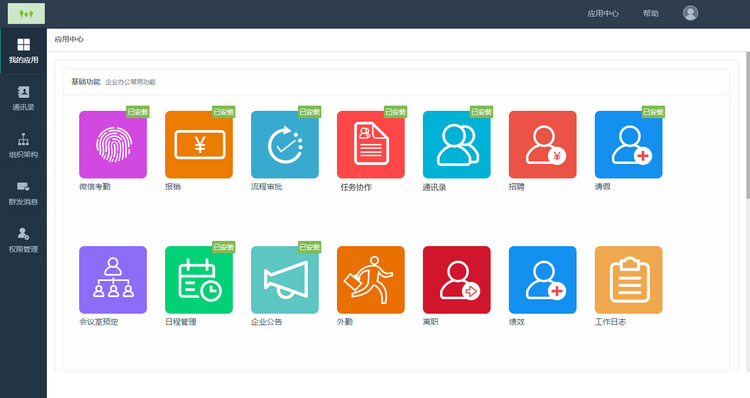This screenshot has height=398, width=750.
Task: Open 帮助 in the top navigation
Action: click(x=651, y=13)
